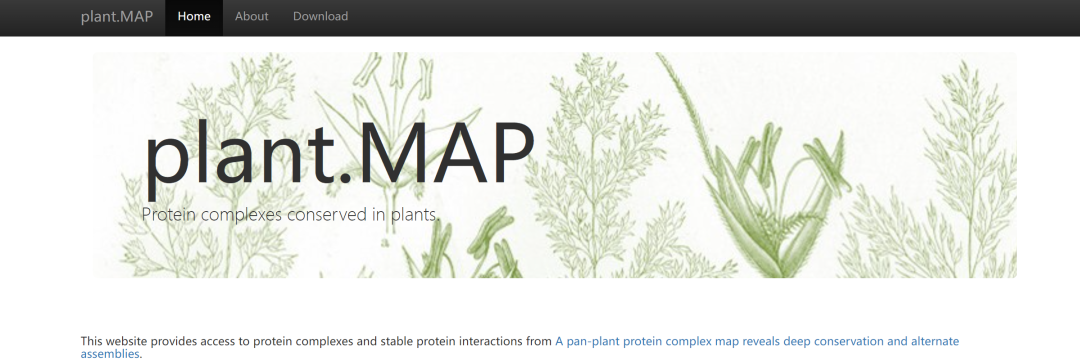The height and width of the screenshot is (361, 1080).
Task: Click the 'This website provides access' paragraph text
Action: (x=316, y=341)
